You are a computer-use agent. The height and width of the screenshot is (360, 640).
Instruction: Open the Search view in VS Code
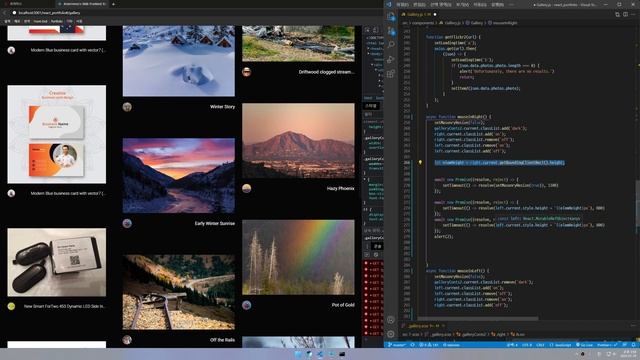[x=391, y=44]
